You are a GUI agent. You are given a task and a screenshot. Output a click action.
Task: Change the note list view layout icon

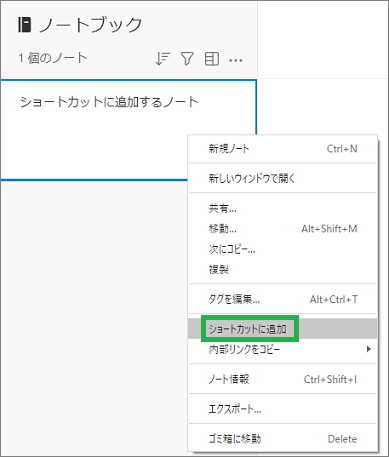(x=211, y=59)
